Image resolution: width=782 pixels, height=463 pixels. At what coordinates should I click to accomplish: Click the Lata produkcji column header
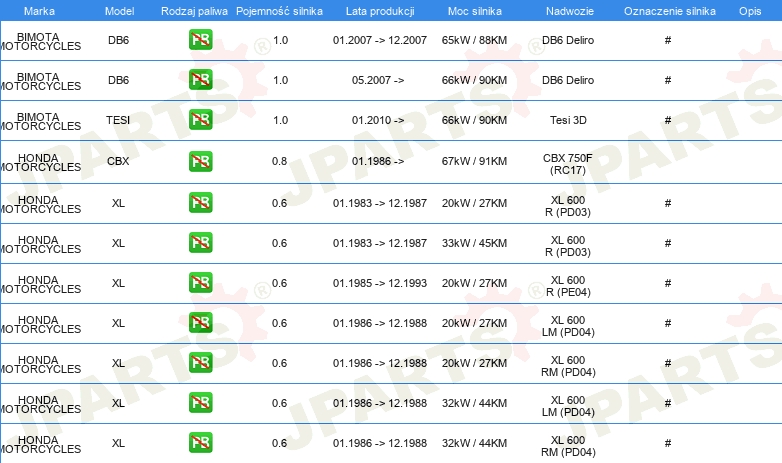[x=380, y=11]
